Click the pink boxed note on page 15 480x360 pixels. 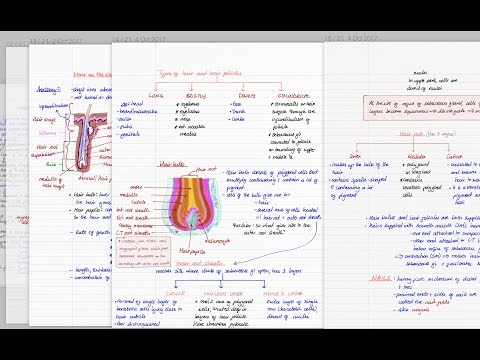pos(422,108)
